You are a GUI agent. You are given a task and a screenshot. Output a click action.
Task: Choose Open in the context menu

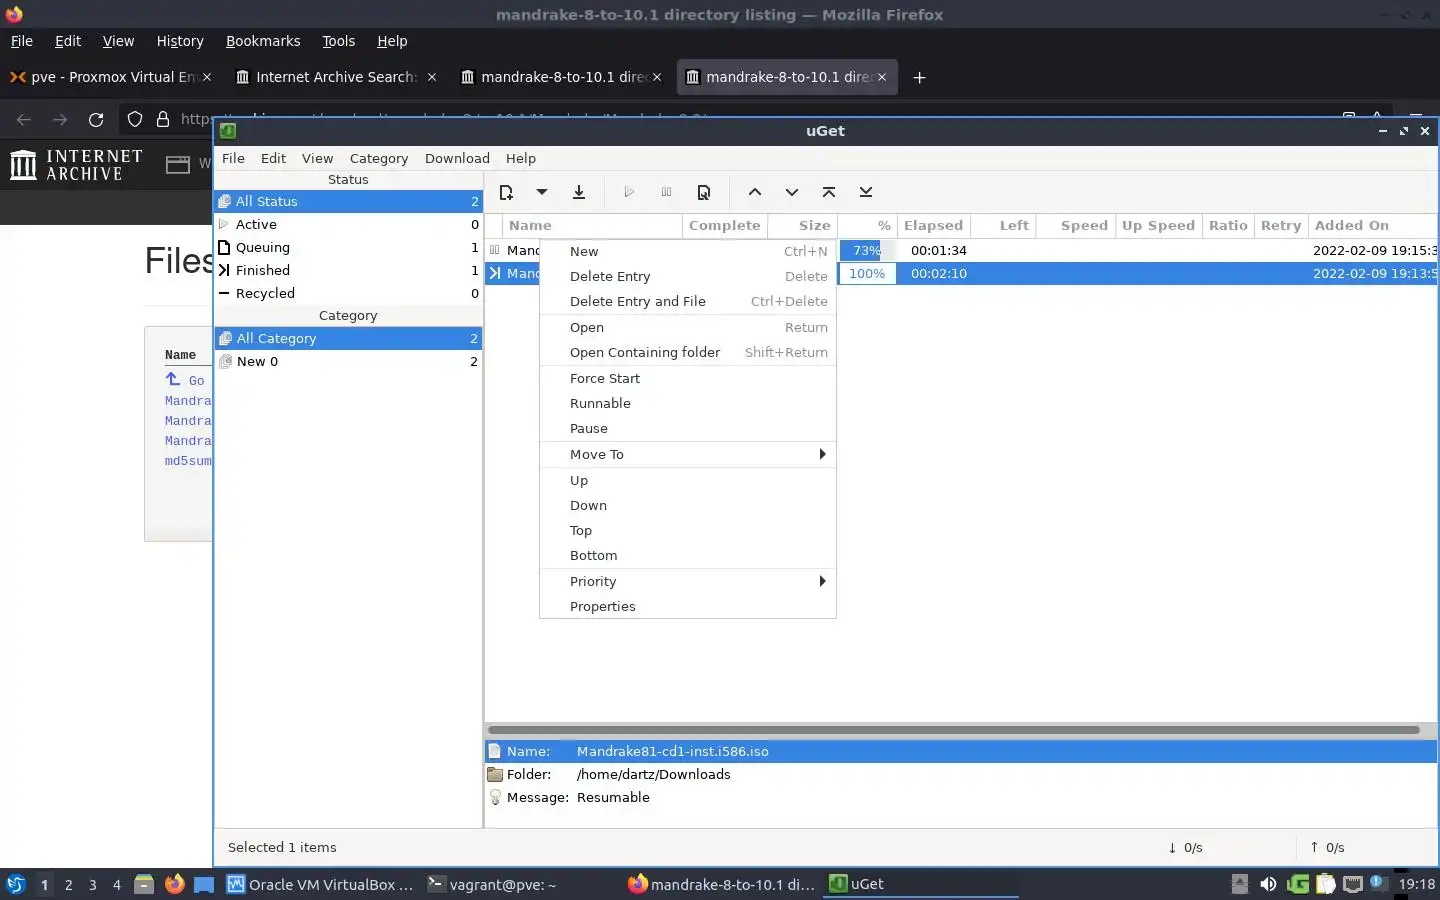tap(688, 327)
